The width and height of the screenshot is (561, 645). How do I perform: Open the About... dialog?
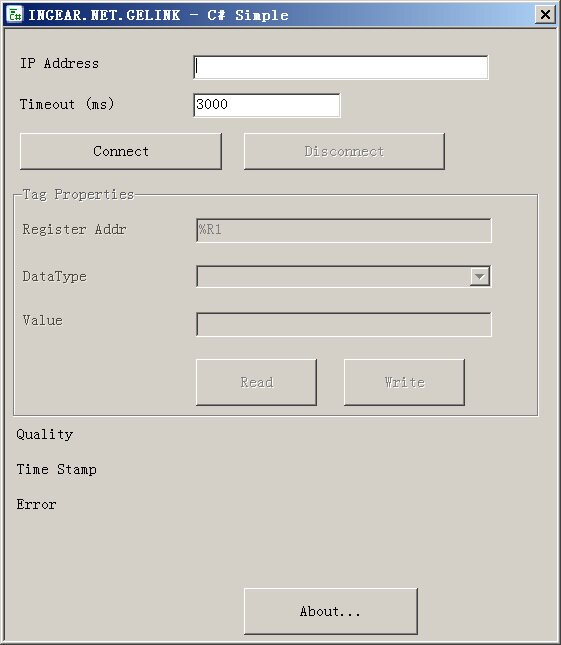tap(331, 611)
